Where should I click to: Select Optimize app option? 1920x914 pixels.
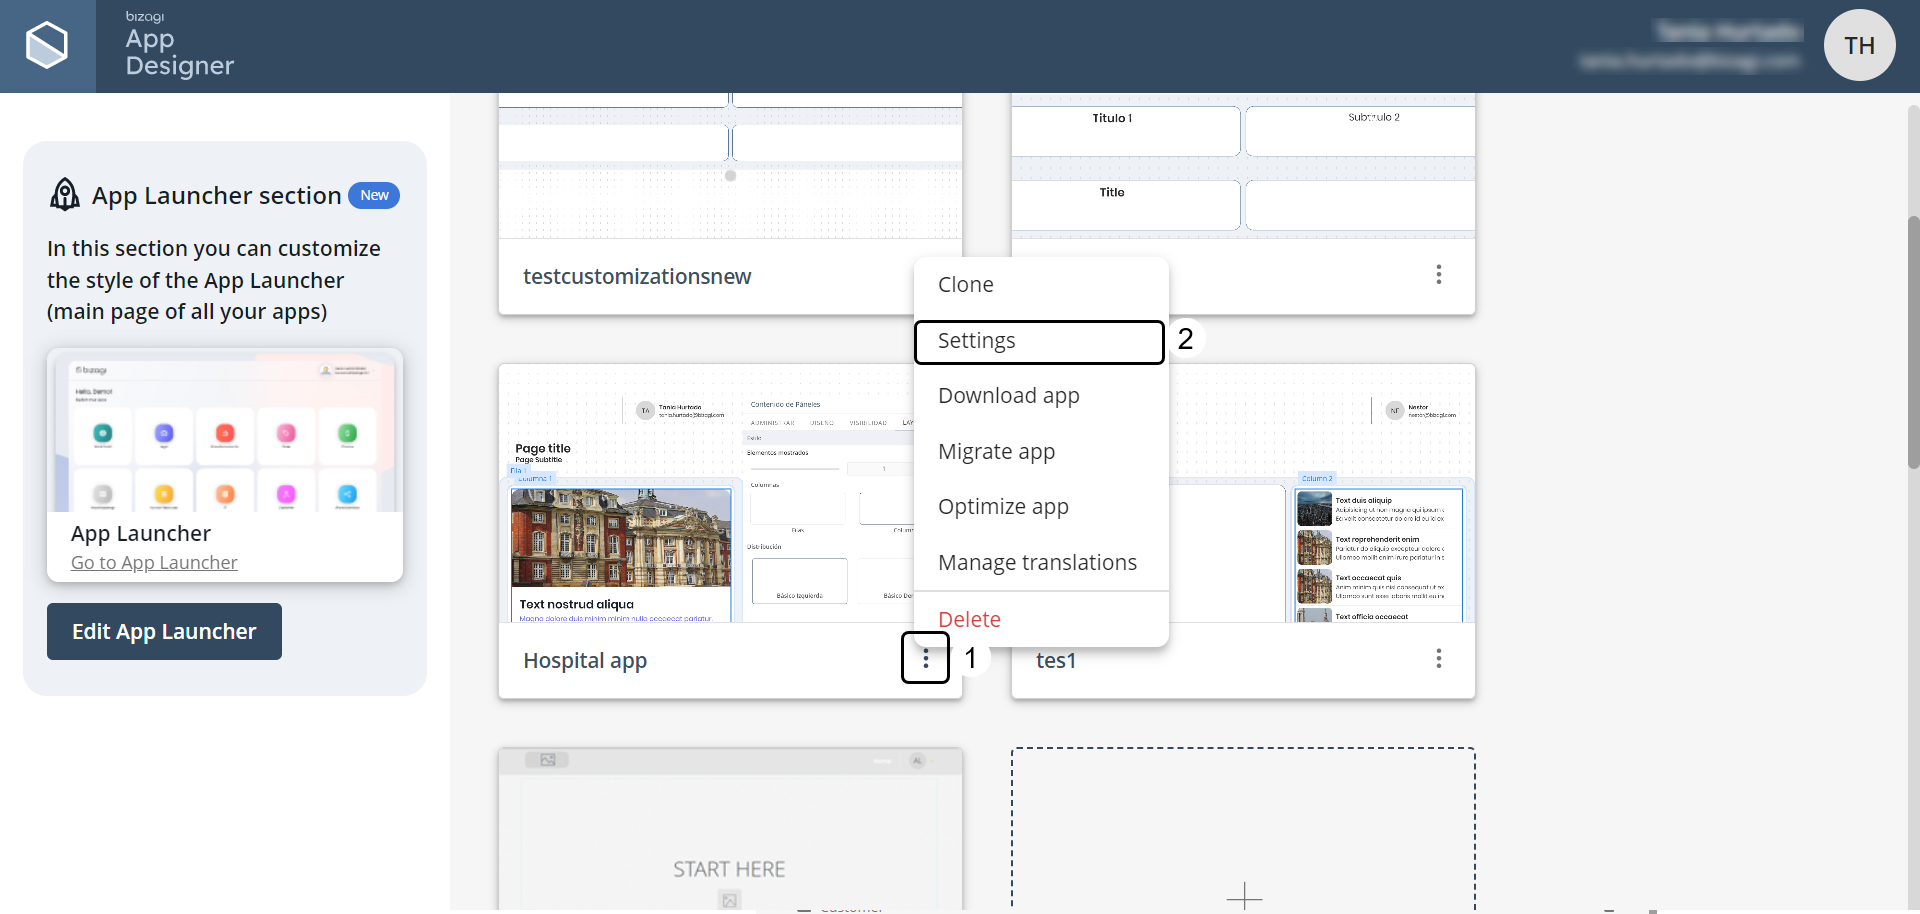(x=1041, y=507)
